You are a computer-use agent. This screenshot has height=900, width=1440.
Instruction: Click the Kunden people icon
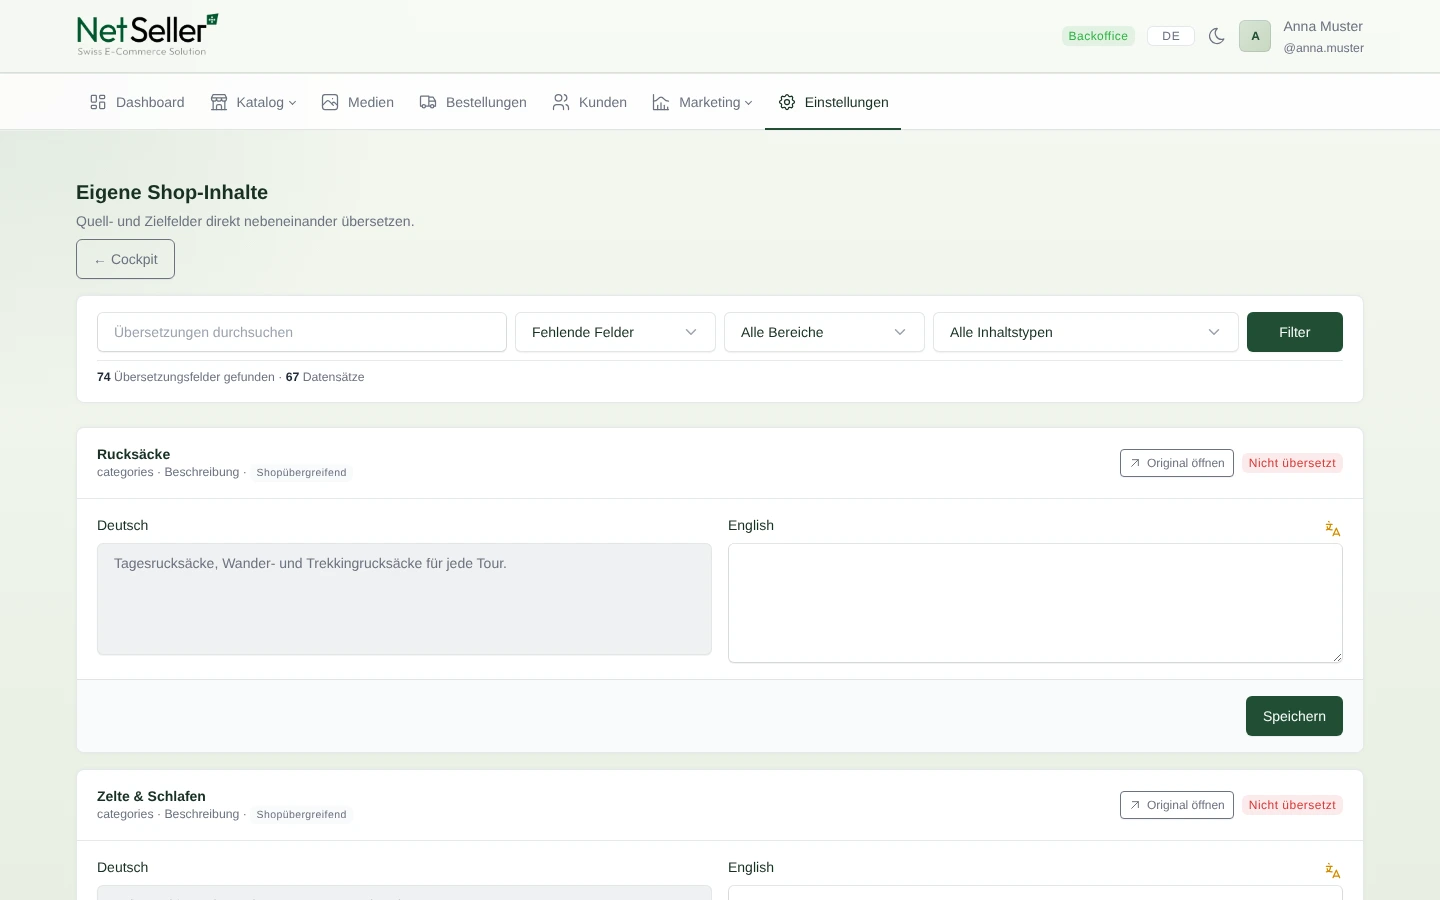point(561,102)
